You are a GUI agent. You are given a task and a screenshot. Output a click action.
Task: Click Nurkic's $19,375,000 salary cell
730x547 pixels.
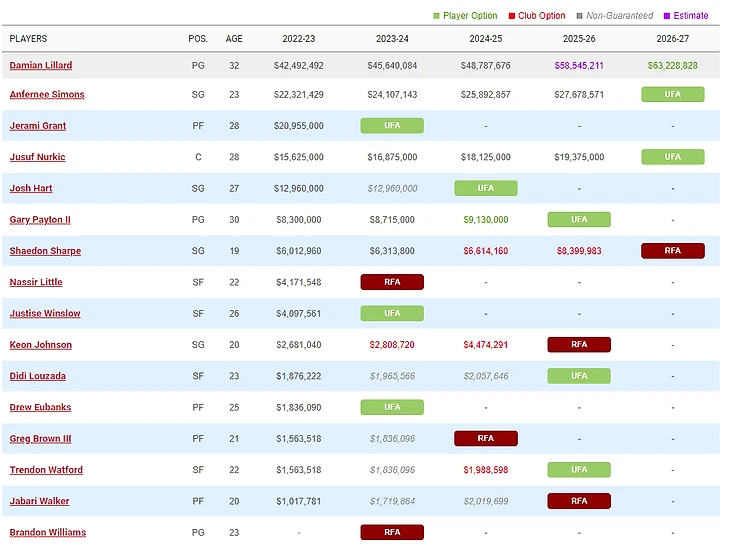(x=579, y=157)
